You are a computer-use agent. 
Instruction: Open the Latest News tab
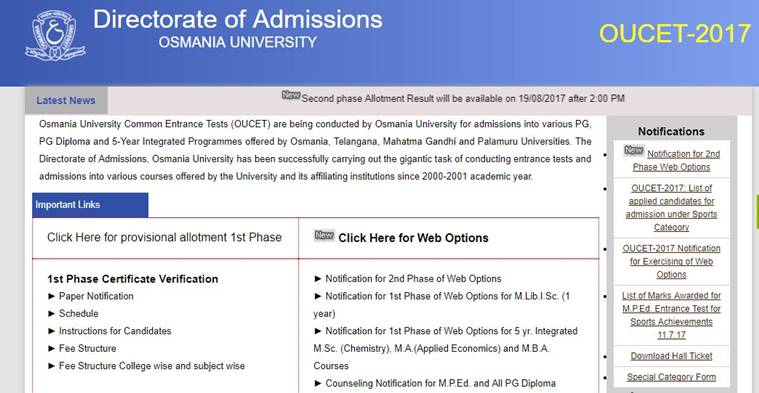(66, 101)
